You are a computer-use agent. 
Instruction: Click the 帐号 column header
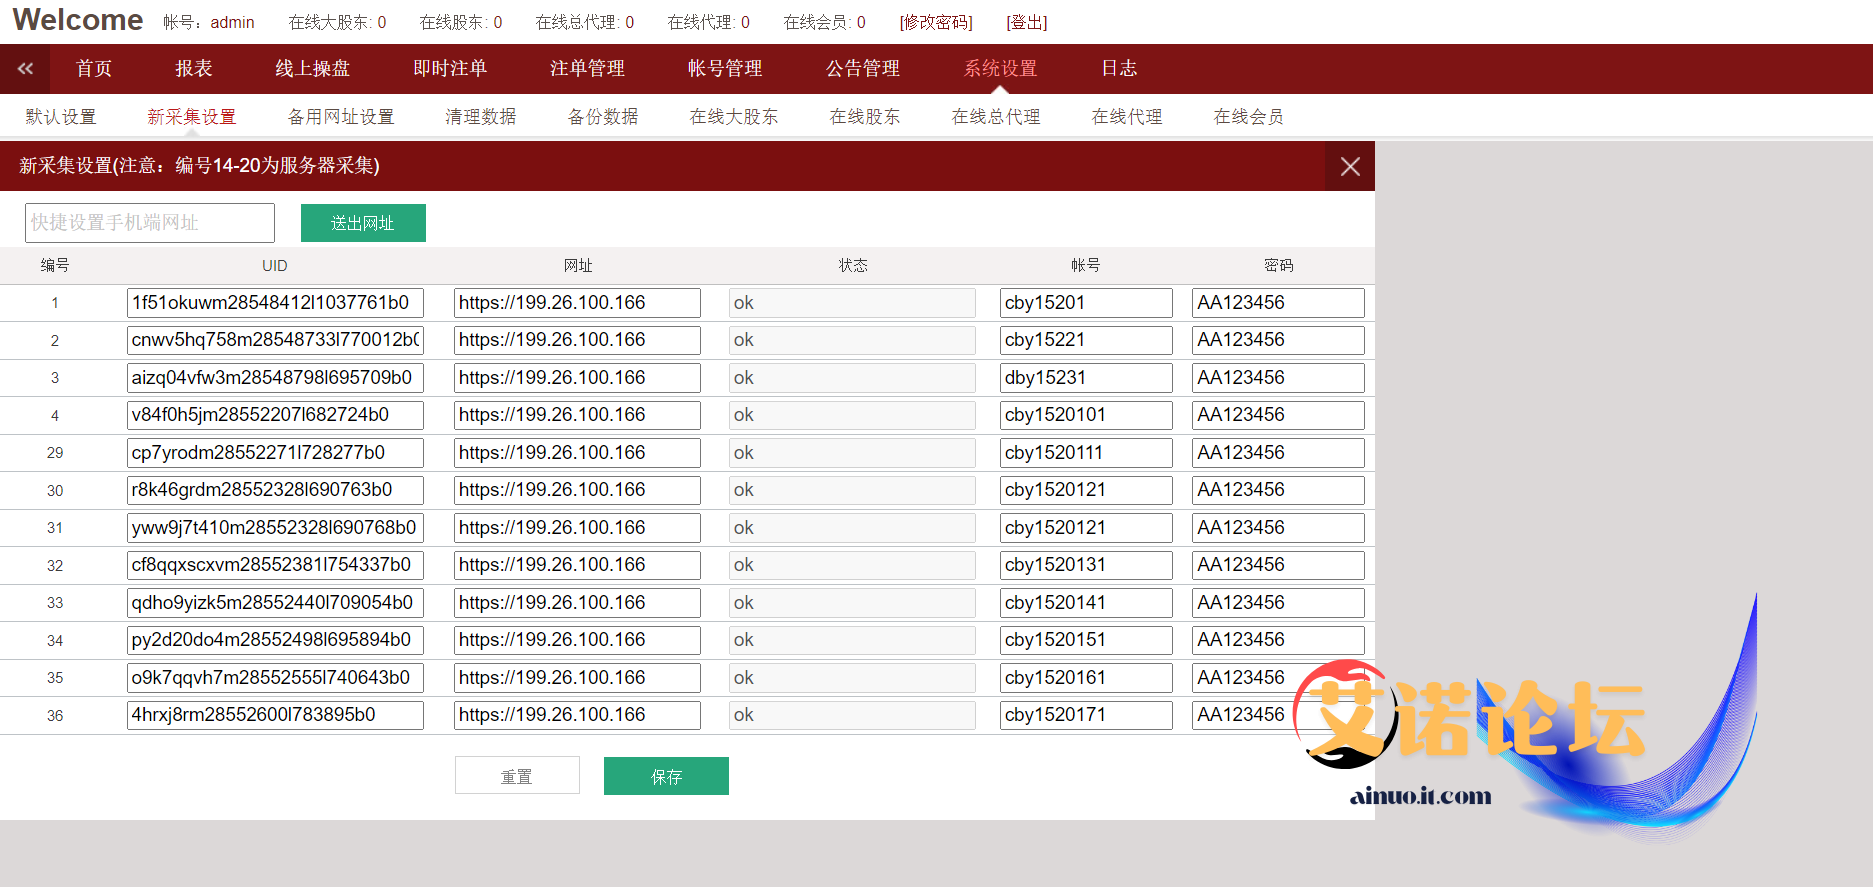tap(1086, 265)
